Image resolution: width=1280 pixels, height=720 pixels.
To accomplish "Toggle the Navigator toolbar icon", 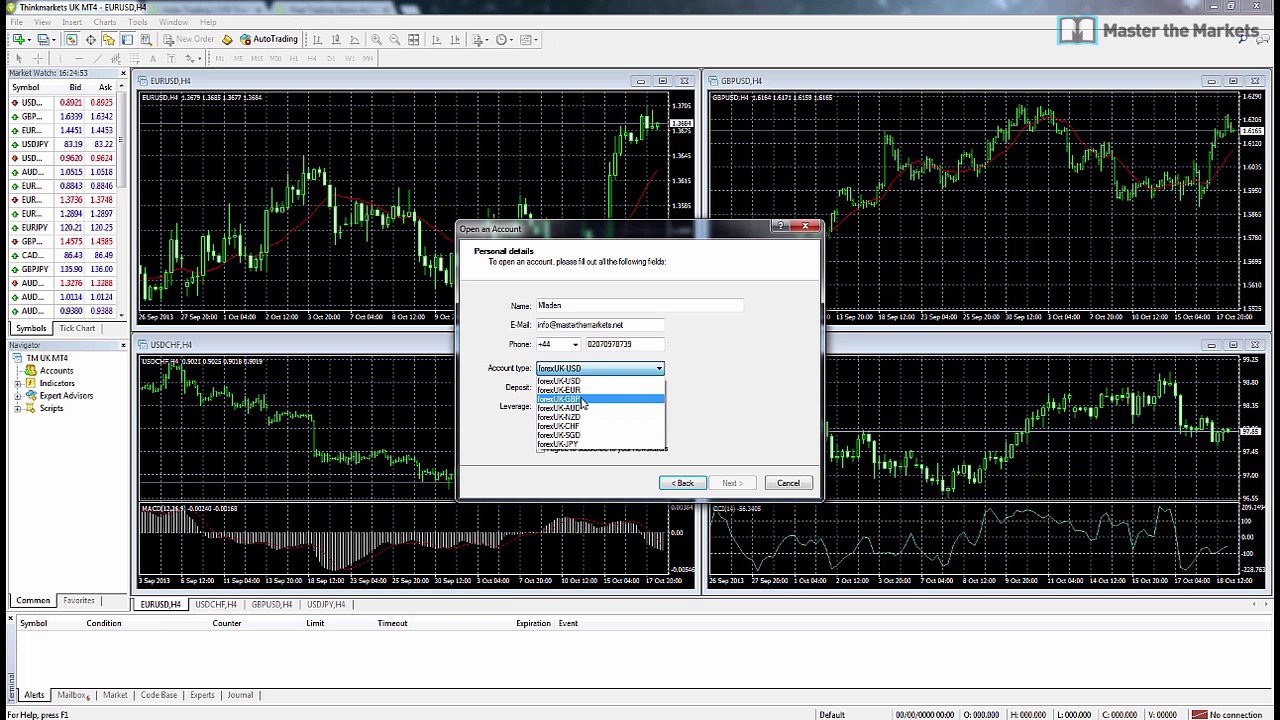I will click(x=108, y=40).
